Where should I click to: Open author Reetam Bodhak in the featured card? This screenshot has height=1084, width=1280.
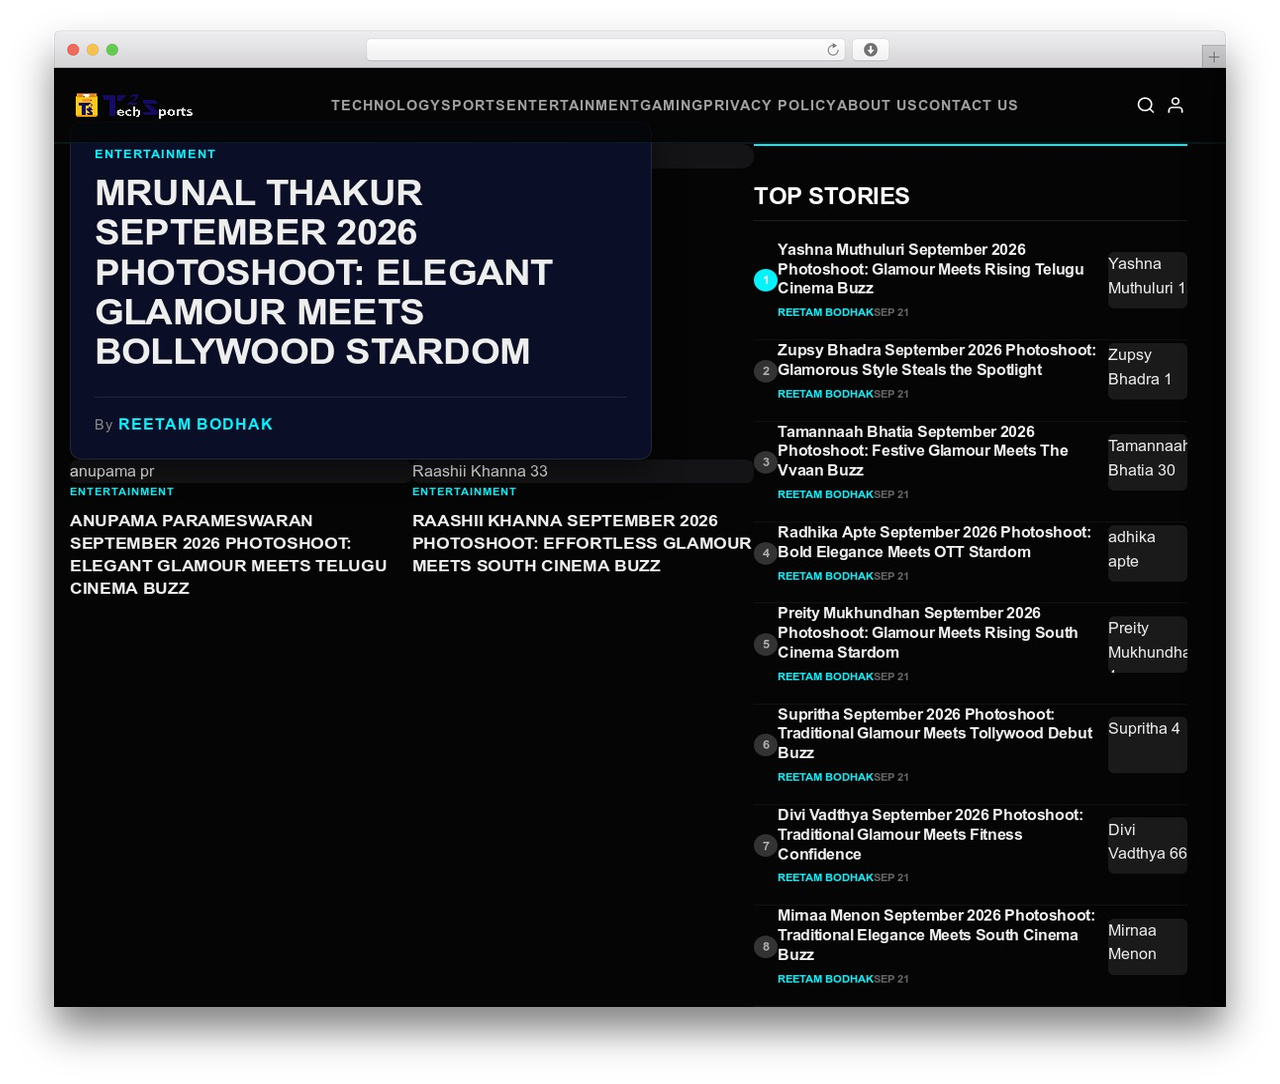(195, 424)
